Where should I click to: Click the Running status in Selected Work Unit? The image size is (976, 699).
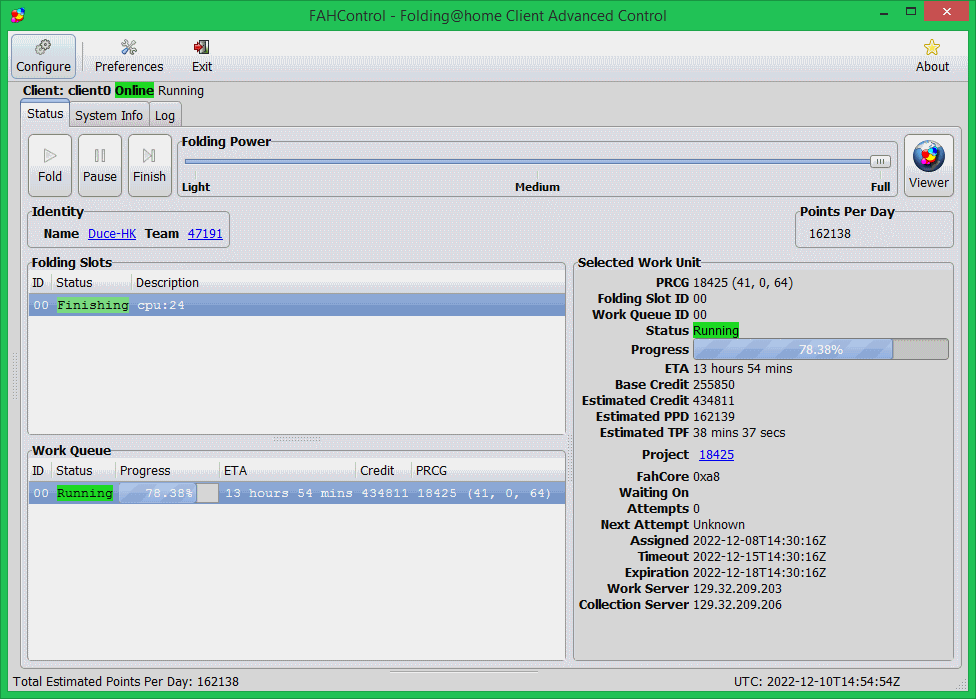[x=716, y=331]
